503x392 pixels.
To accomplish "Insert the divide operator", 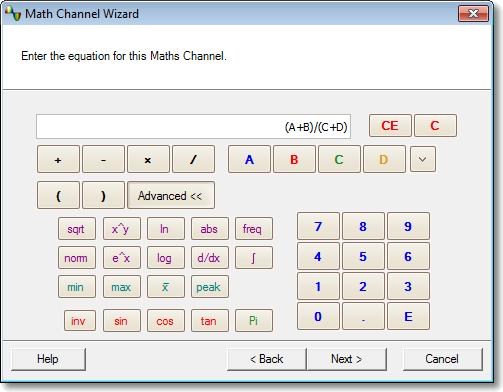I will pos(193,159).
